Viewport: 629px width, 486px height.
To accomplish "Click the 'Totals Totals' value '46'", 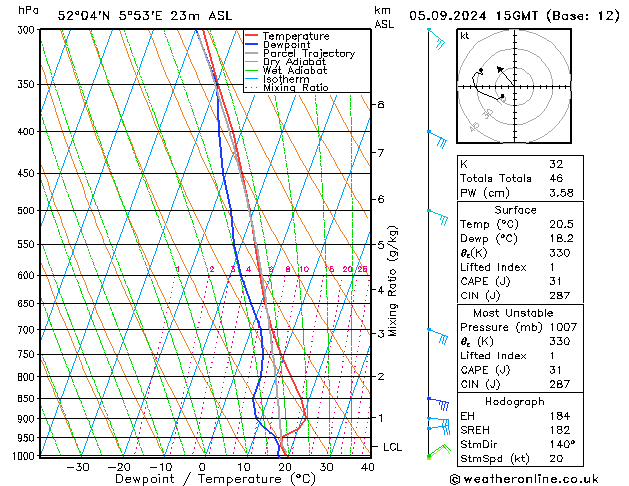I will click(x=556, y=178).
